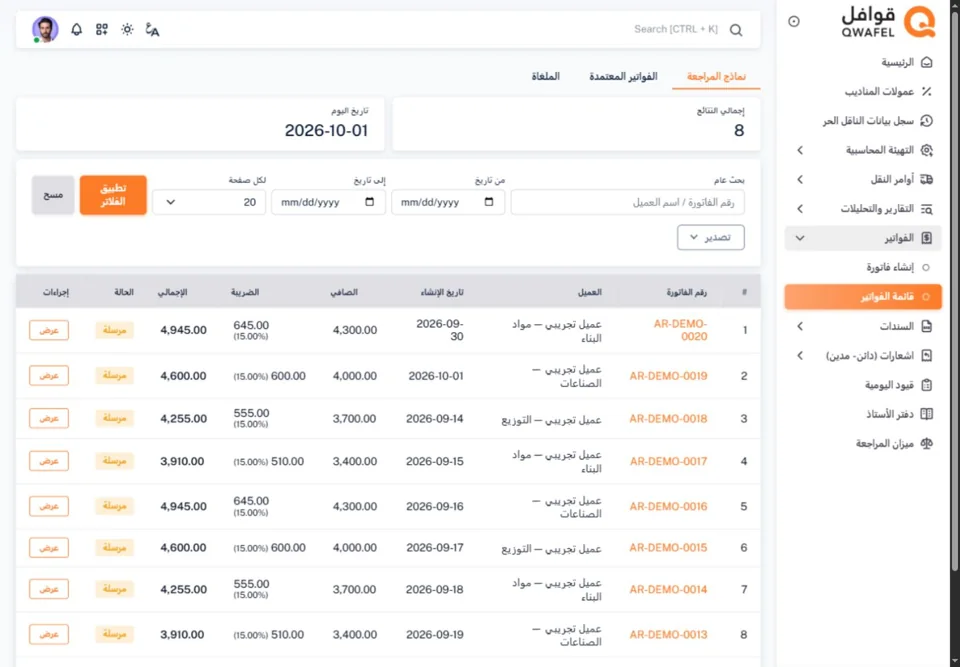
Task: Collapse the الفواتير submenu chevron
Action: [800, 238]
